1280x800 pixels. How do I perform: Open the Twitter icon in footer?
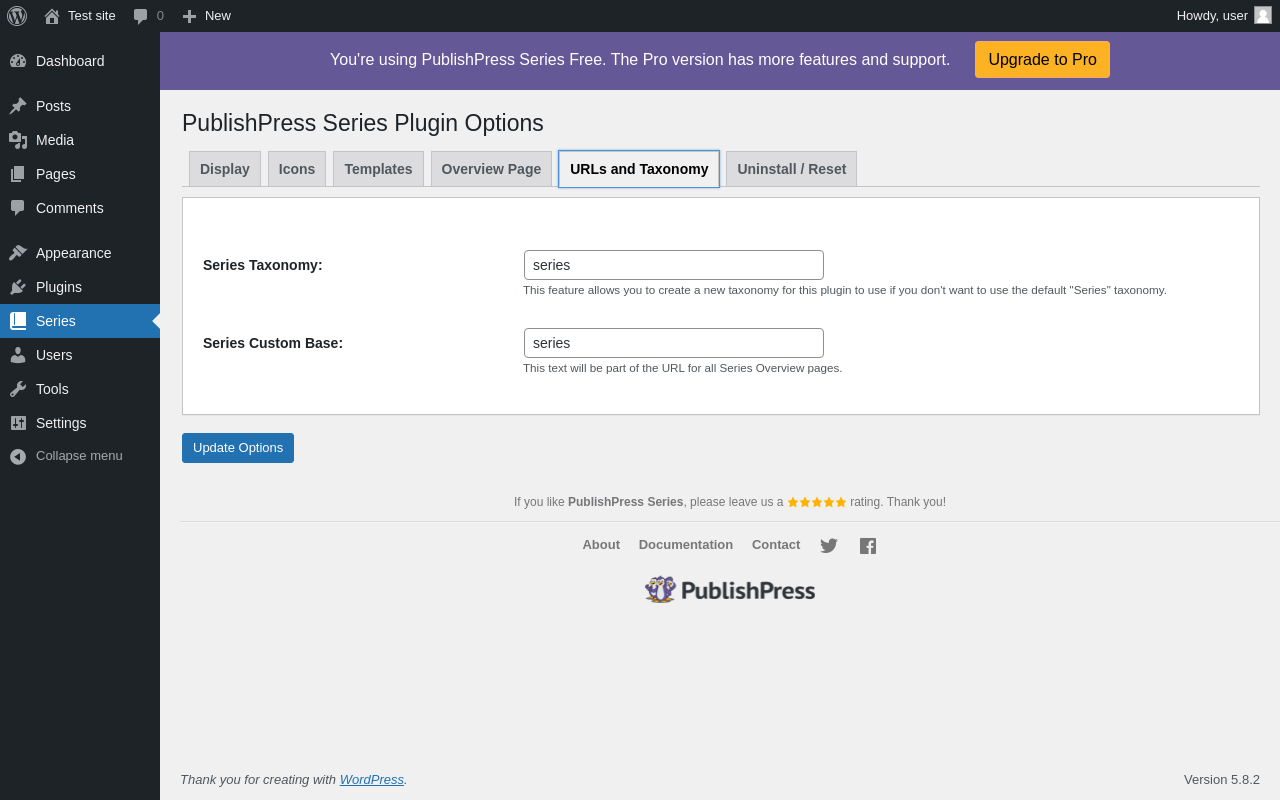(829, 546)
